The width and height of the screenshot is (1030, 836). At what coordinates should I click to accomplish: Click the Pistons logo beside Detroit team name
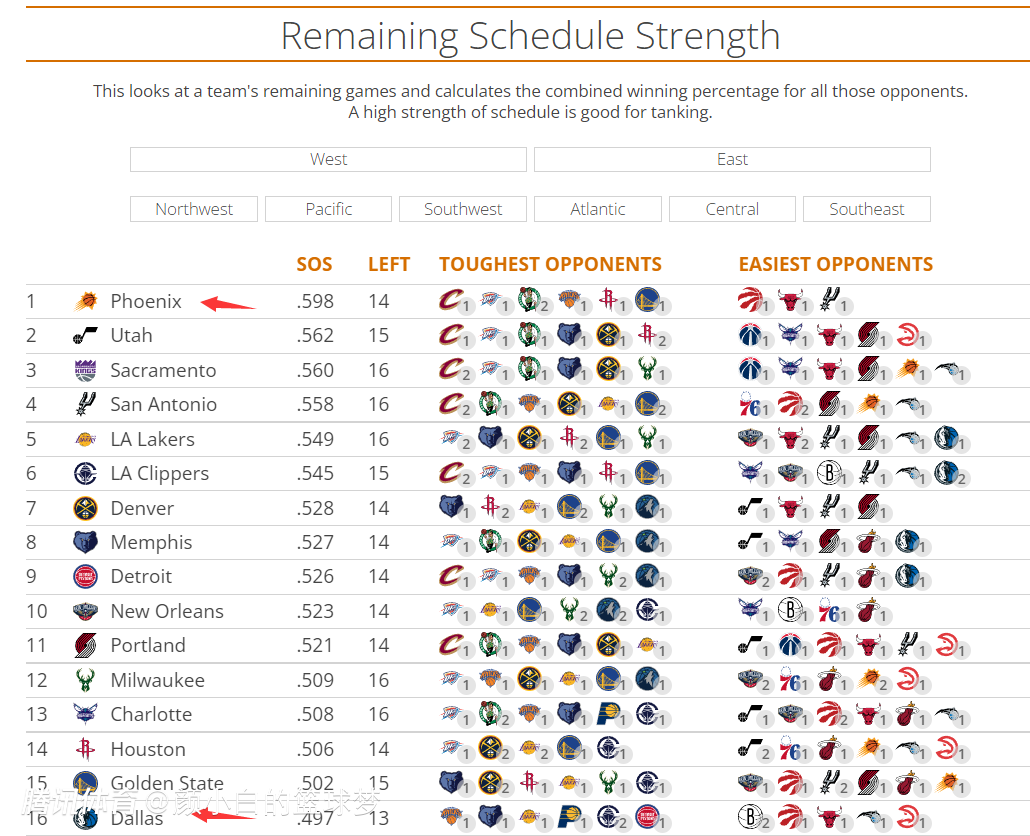click(x=86, y=577)
